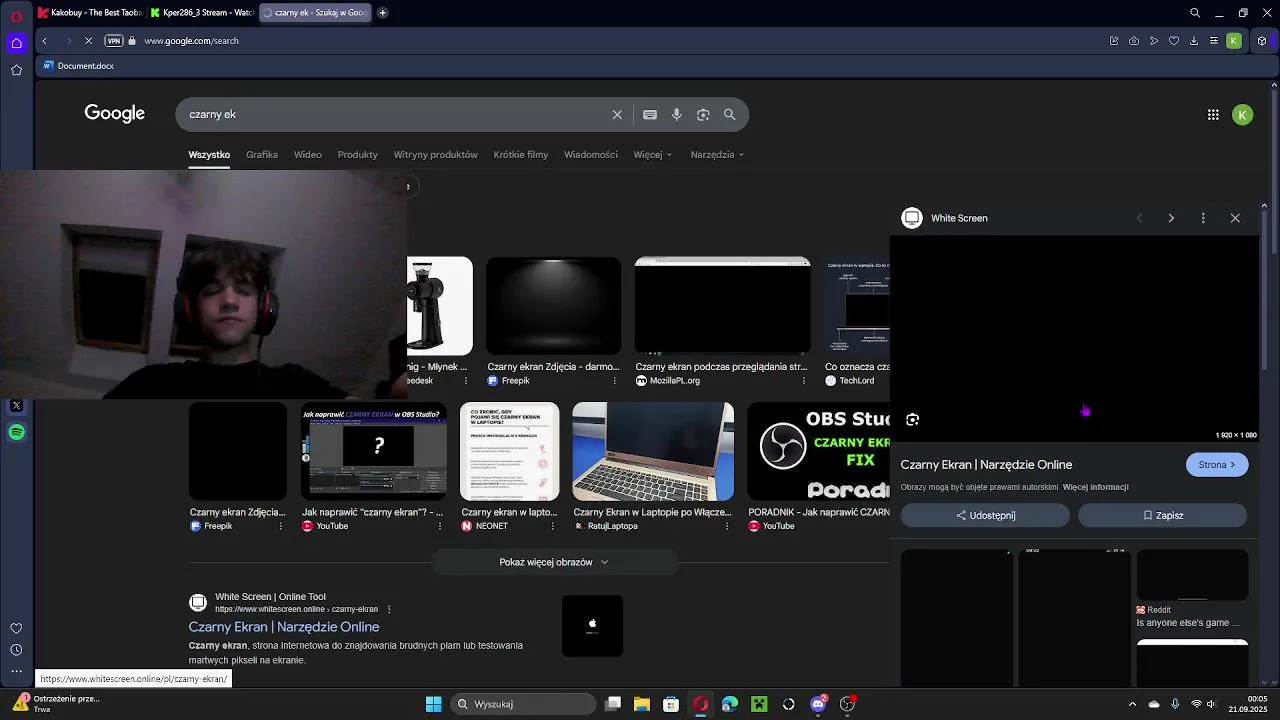The height and width of the screenshot is (720, 1280).
Task: Open Opera sidebar bookmarks star icon
Action: [16, 70]
